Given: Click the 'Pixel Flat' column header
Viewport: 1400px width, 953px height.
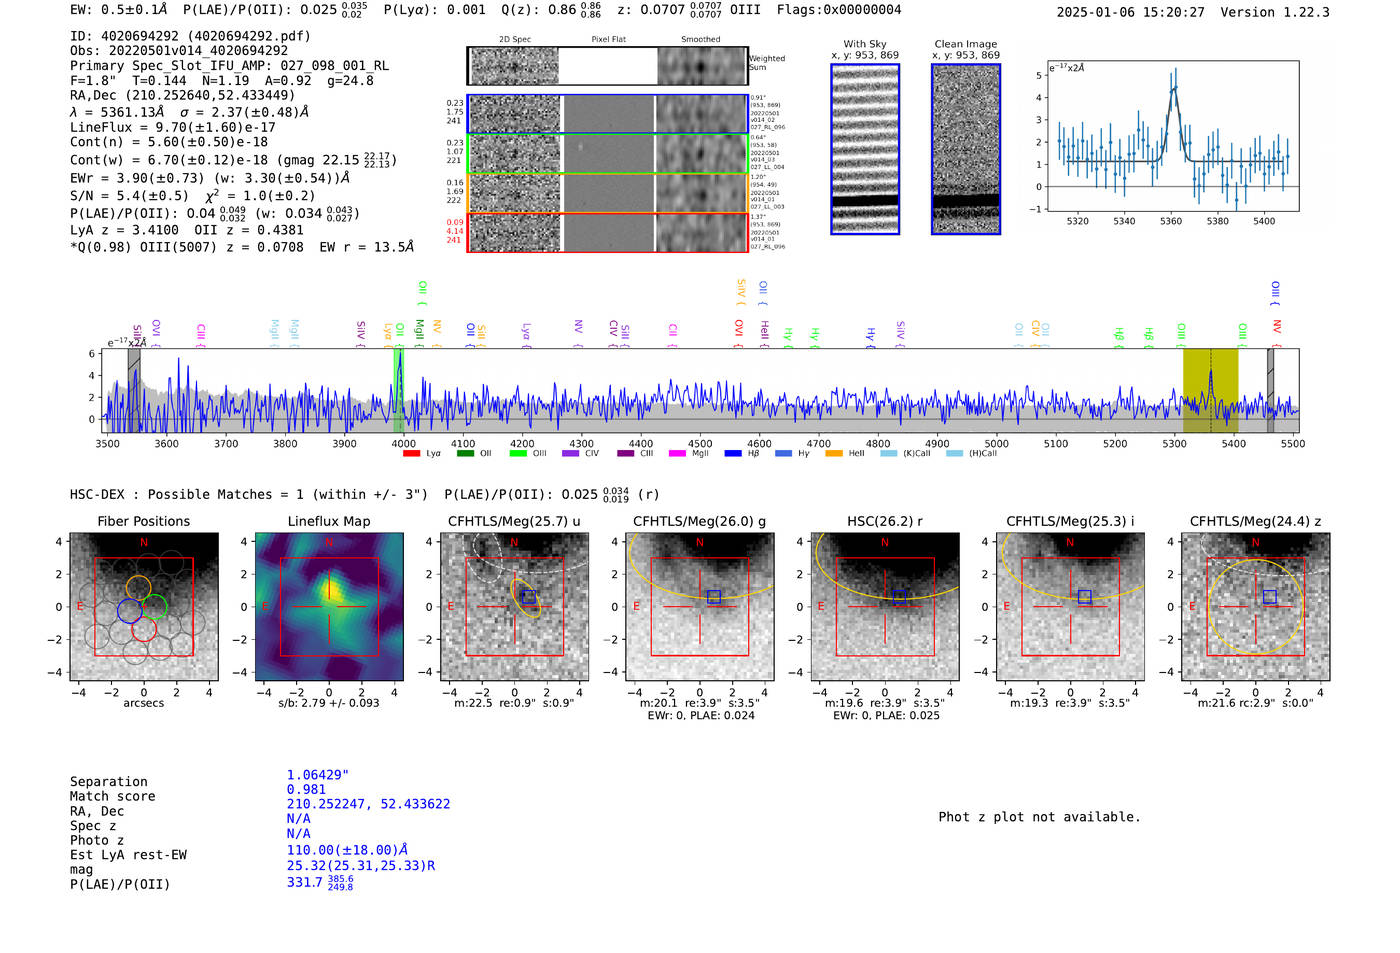Looking at the screenshot, I should click(608, 40).
